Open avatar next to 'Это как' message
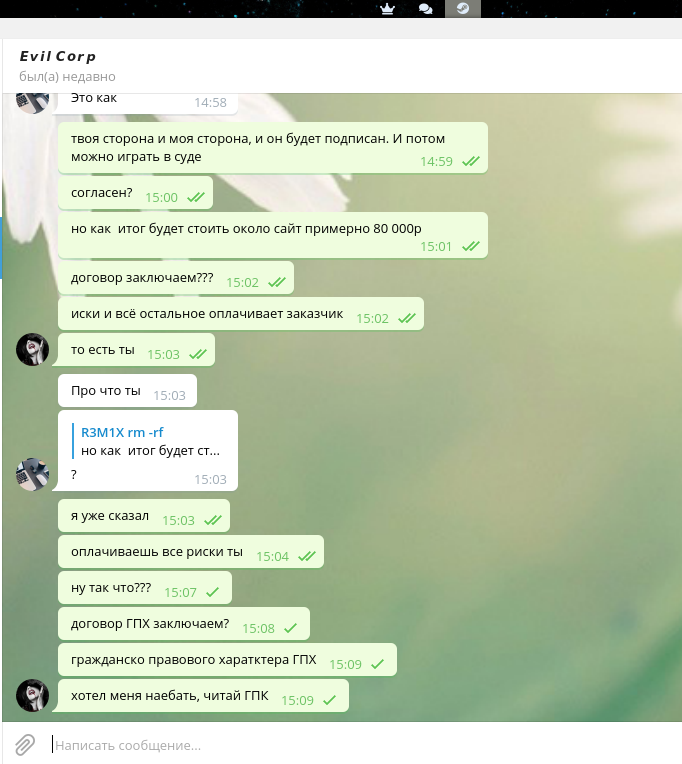 click(x=33, y=101)
